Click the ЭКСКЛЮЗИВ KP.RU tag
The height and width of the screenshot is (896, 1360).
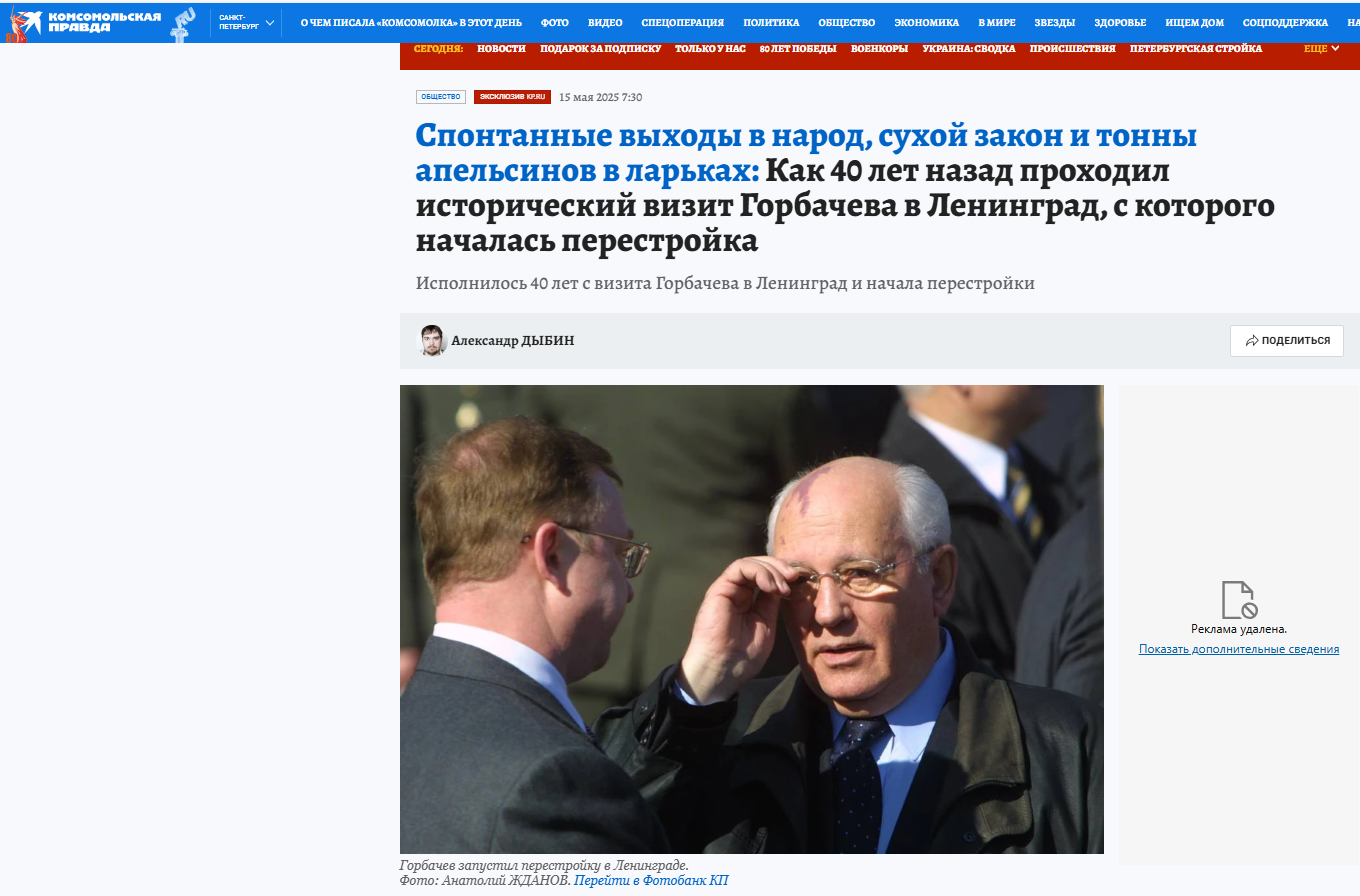pyautogui.click(x=512, y=97)
